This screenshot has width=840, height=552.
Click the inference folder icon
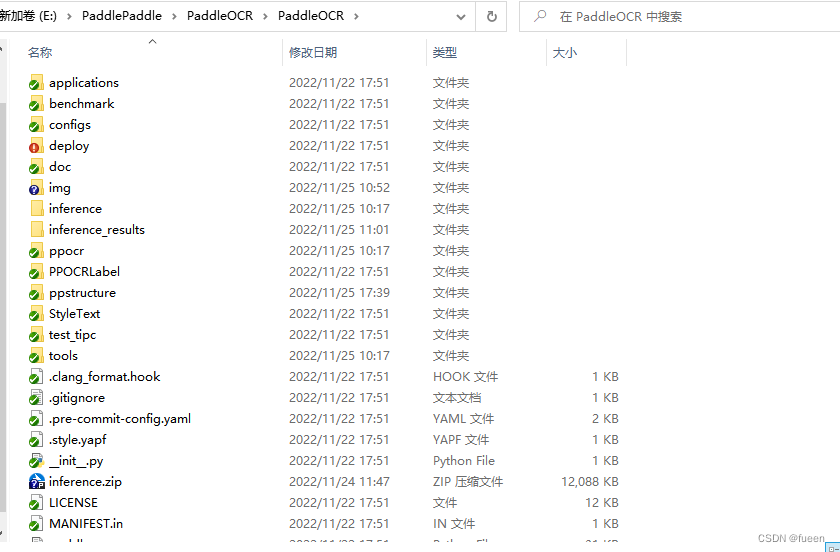coord(36,208)
